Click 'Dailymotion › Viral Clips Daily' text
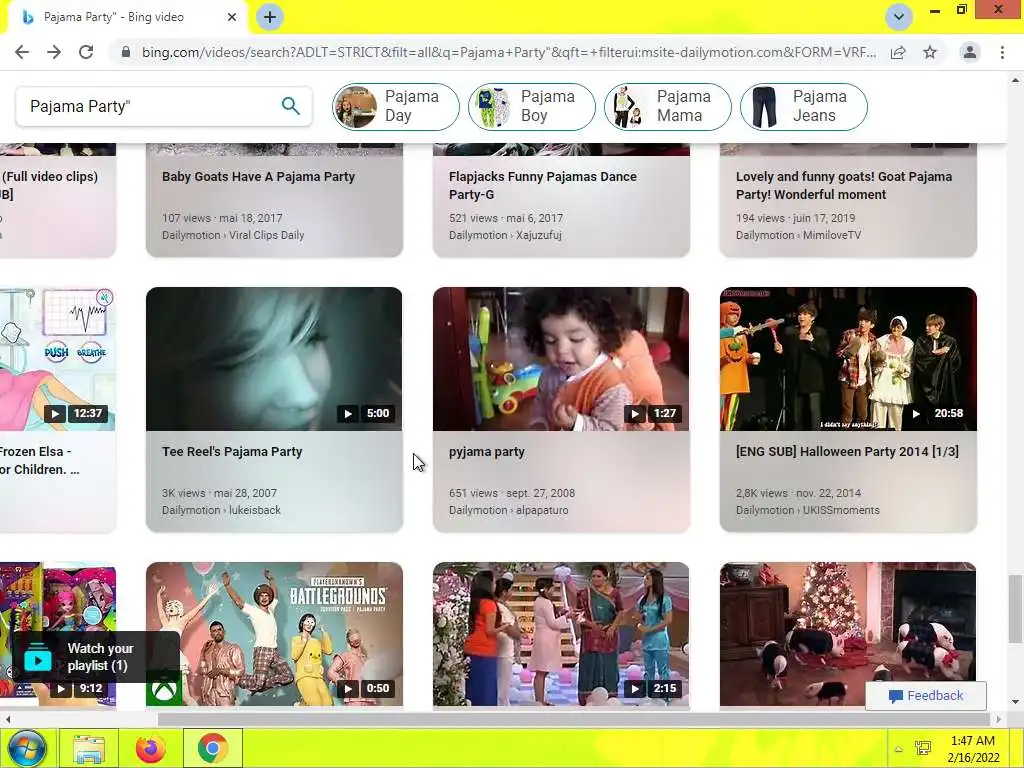This screenshot has width=1024, height=768. tap(233, 235)
